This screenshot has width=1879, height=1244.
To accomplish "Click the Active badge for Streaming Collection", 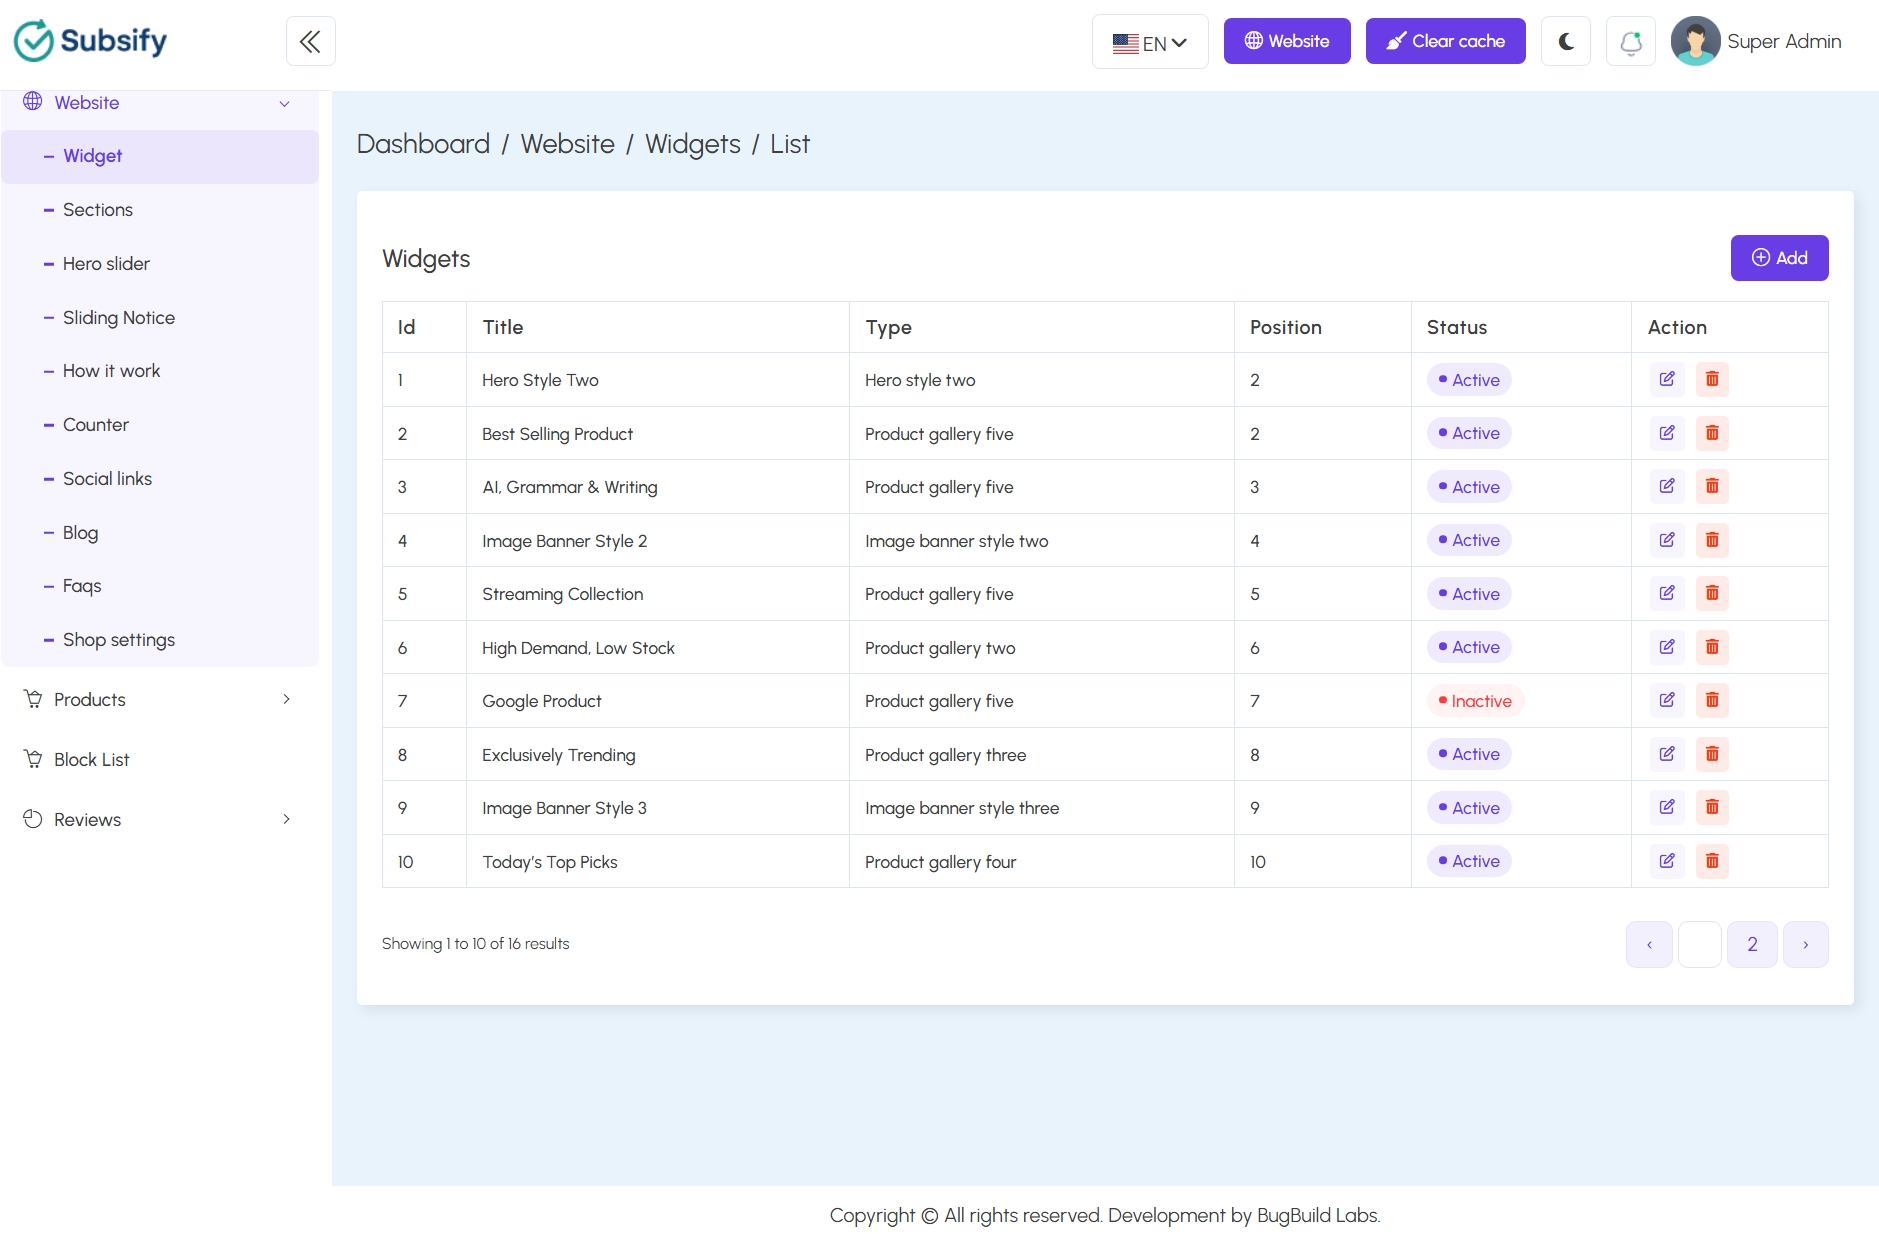I will pos(1469,594).
